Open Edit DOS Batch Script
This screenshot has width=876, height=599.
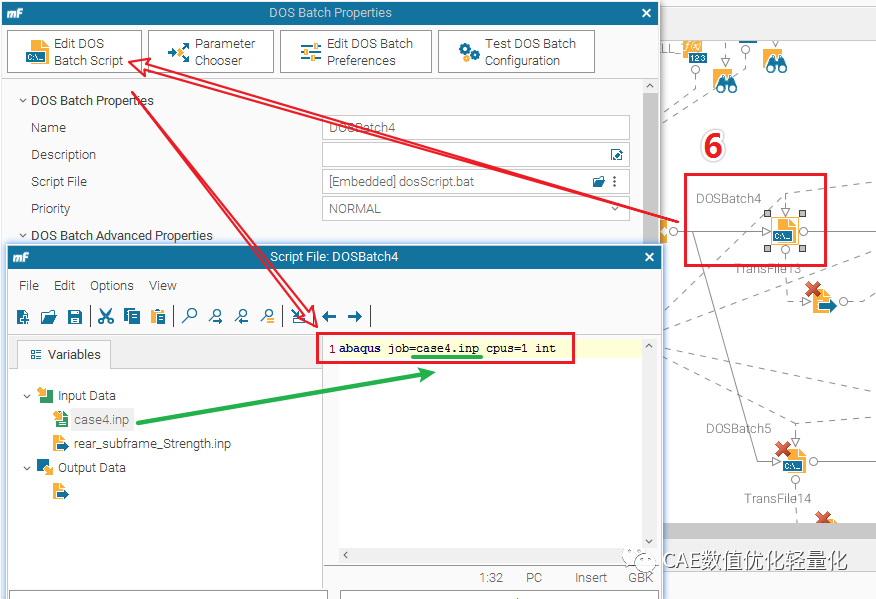(x=74, y=52)
